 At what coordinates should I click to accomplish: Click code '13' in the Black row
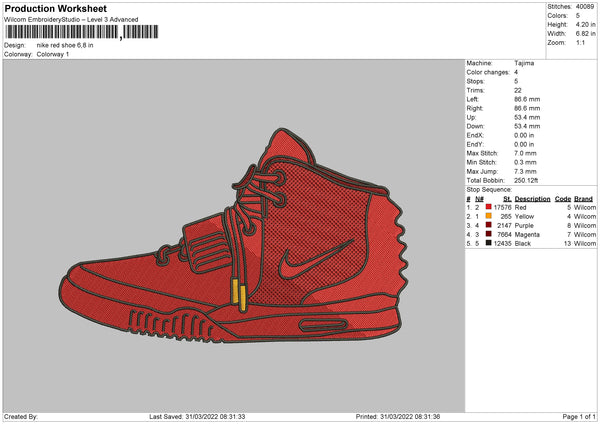(x=567, y=243)
